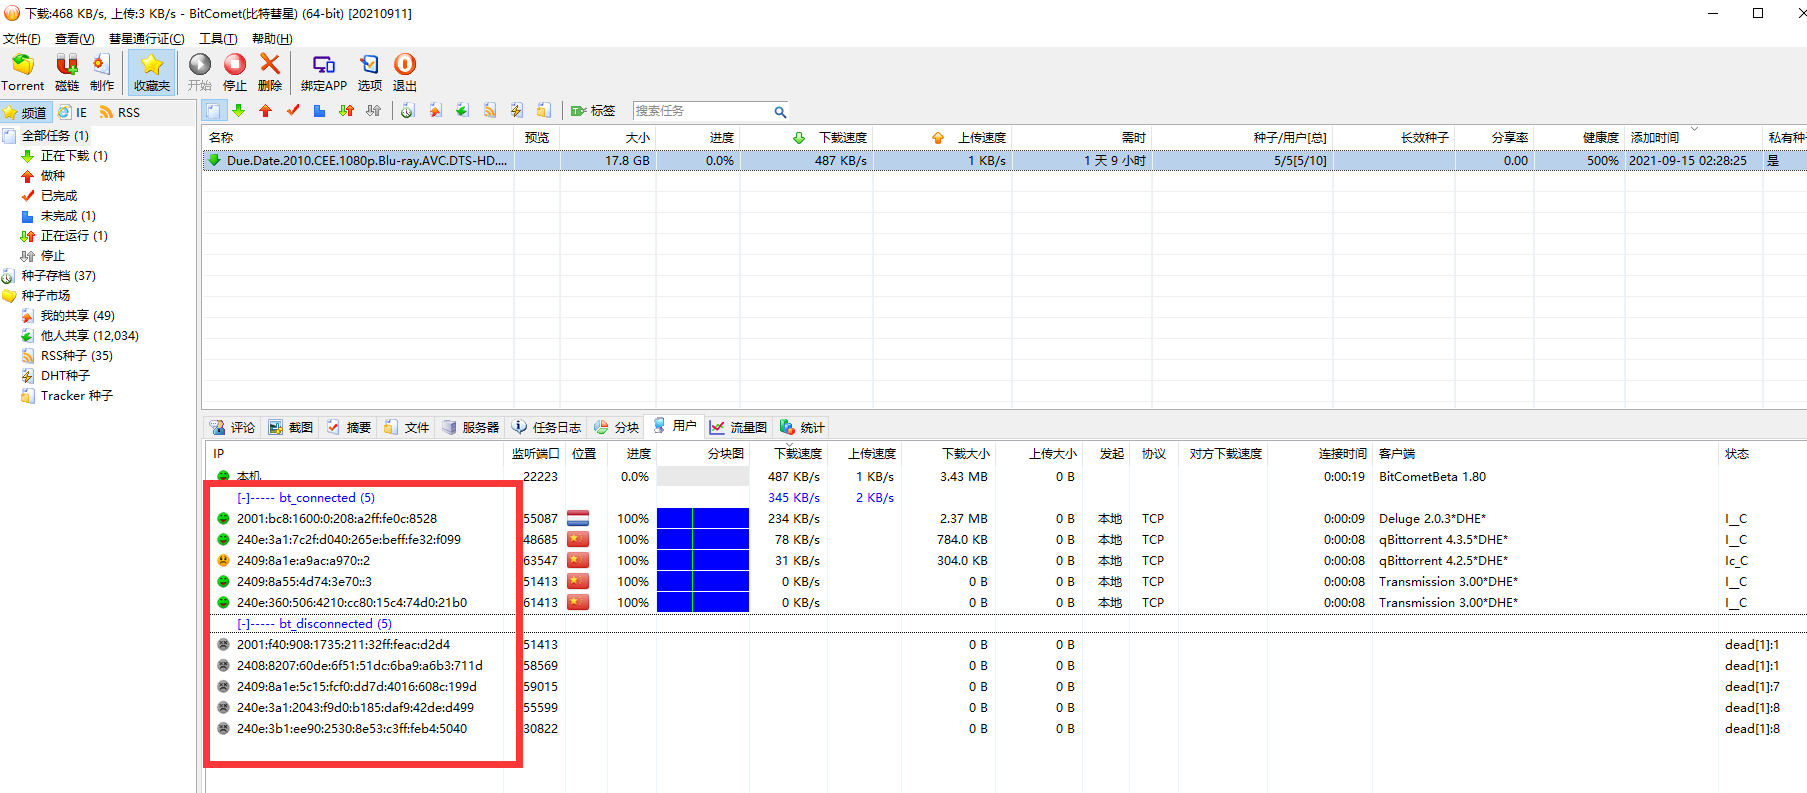Open the 标签 tags button
Viewport: 1807px width, 793px height.
click(x=593, y=111)
